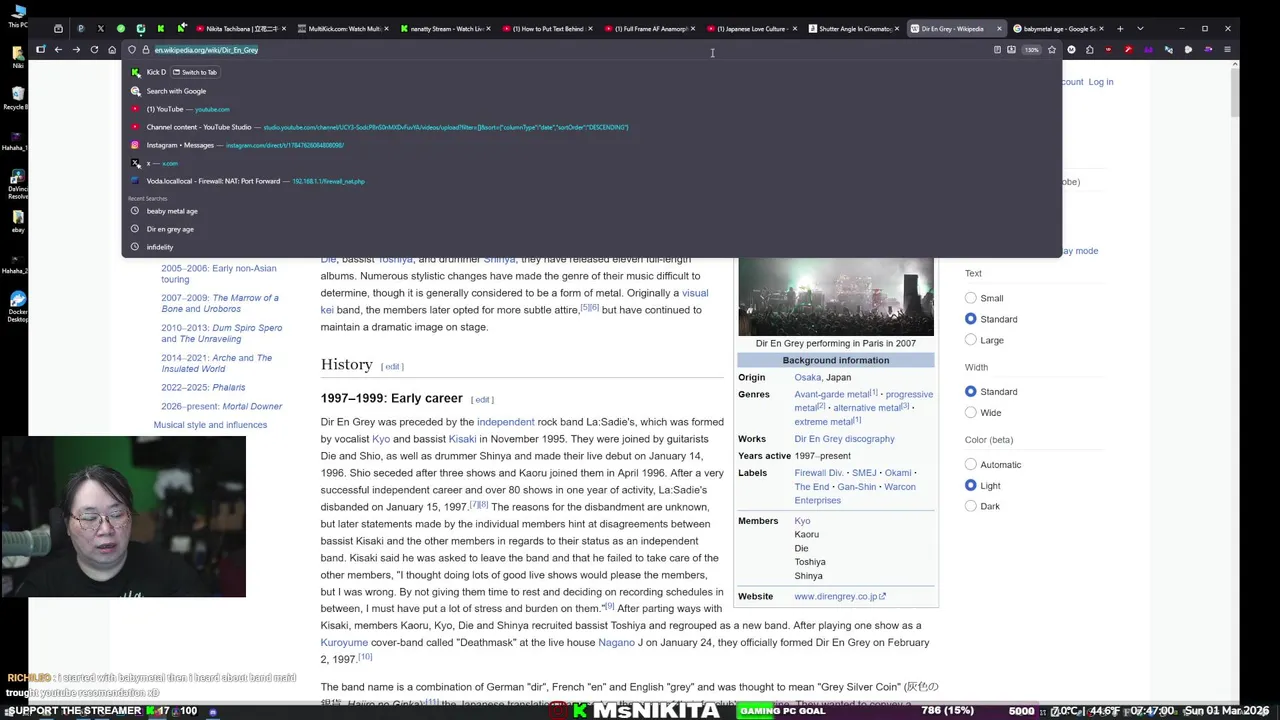This screenshot has width=1280, height=720.
Task: Choose Firewall NAT Port Forward suggestion
Action: pyautogui.click(x=590, y=181)
